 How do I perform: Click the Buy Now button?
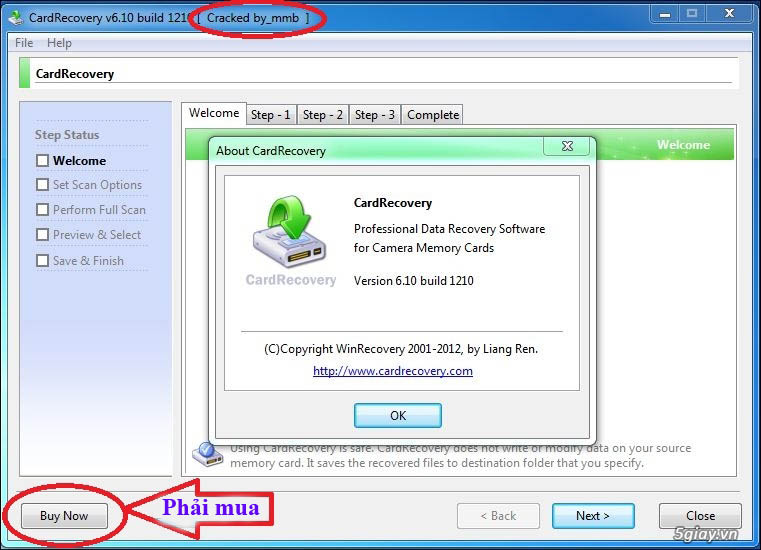[64, 516]
